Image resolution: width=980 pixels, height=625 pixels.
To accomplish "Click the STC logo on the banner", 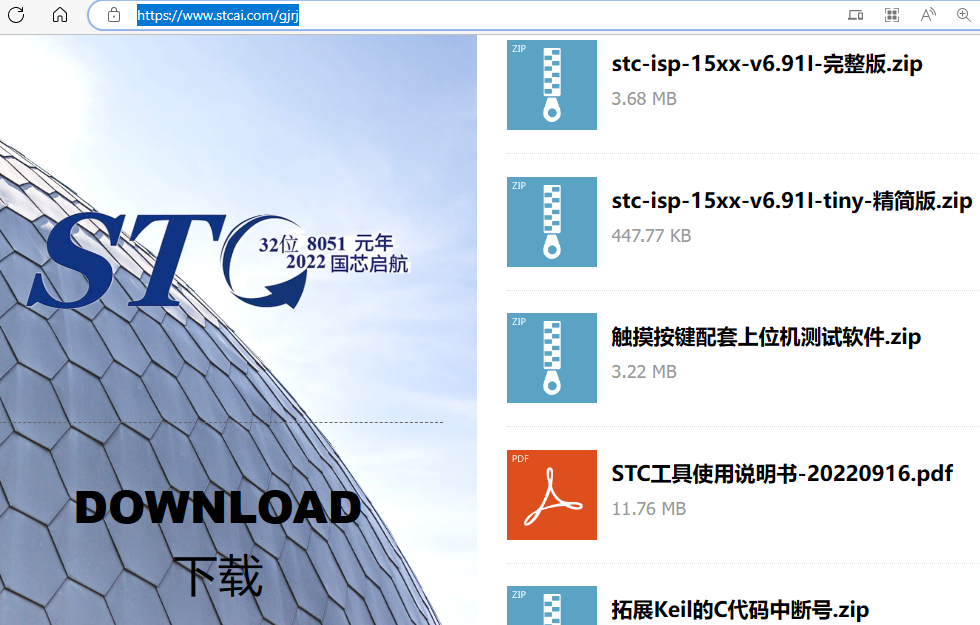I will click(x=218, y=261).
